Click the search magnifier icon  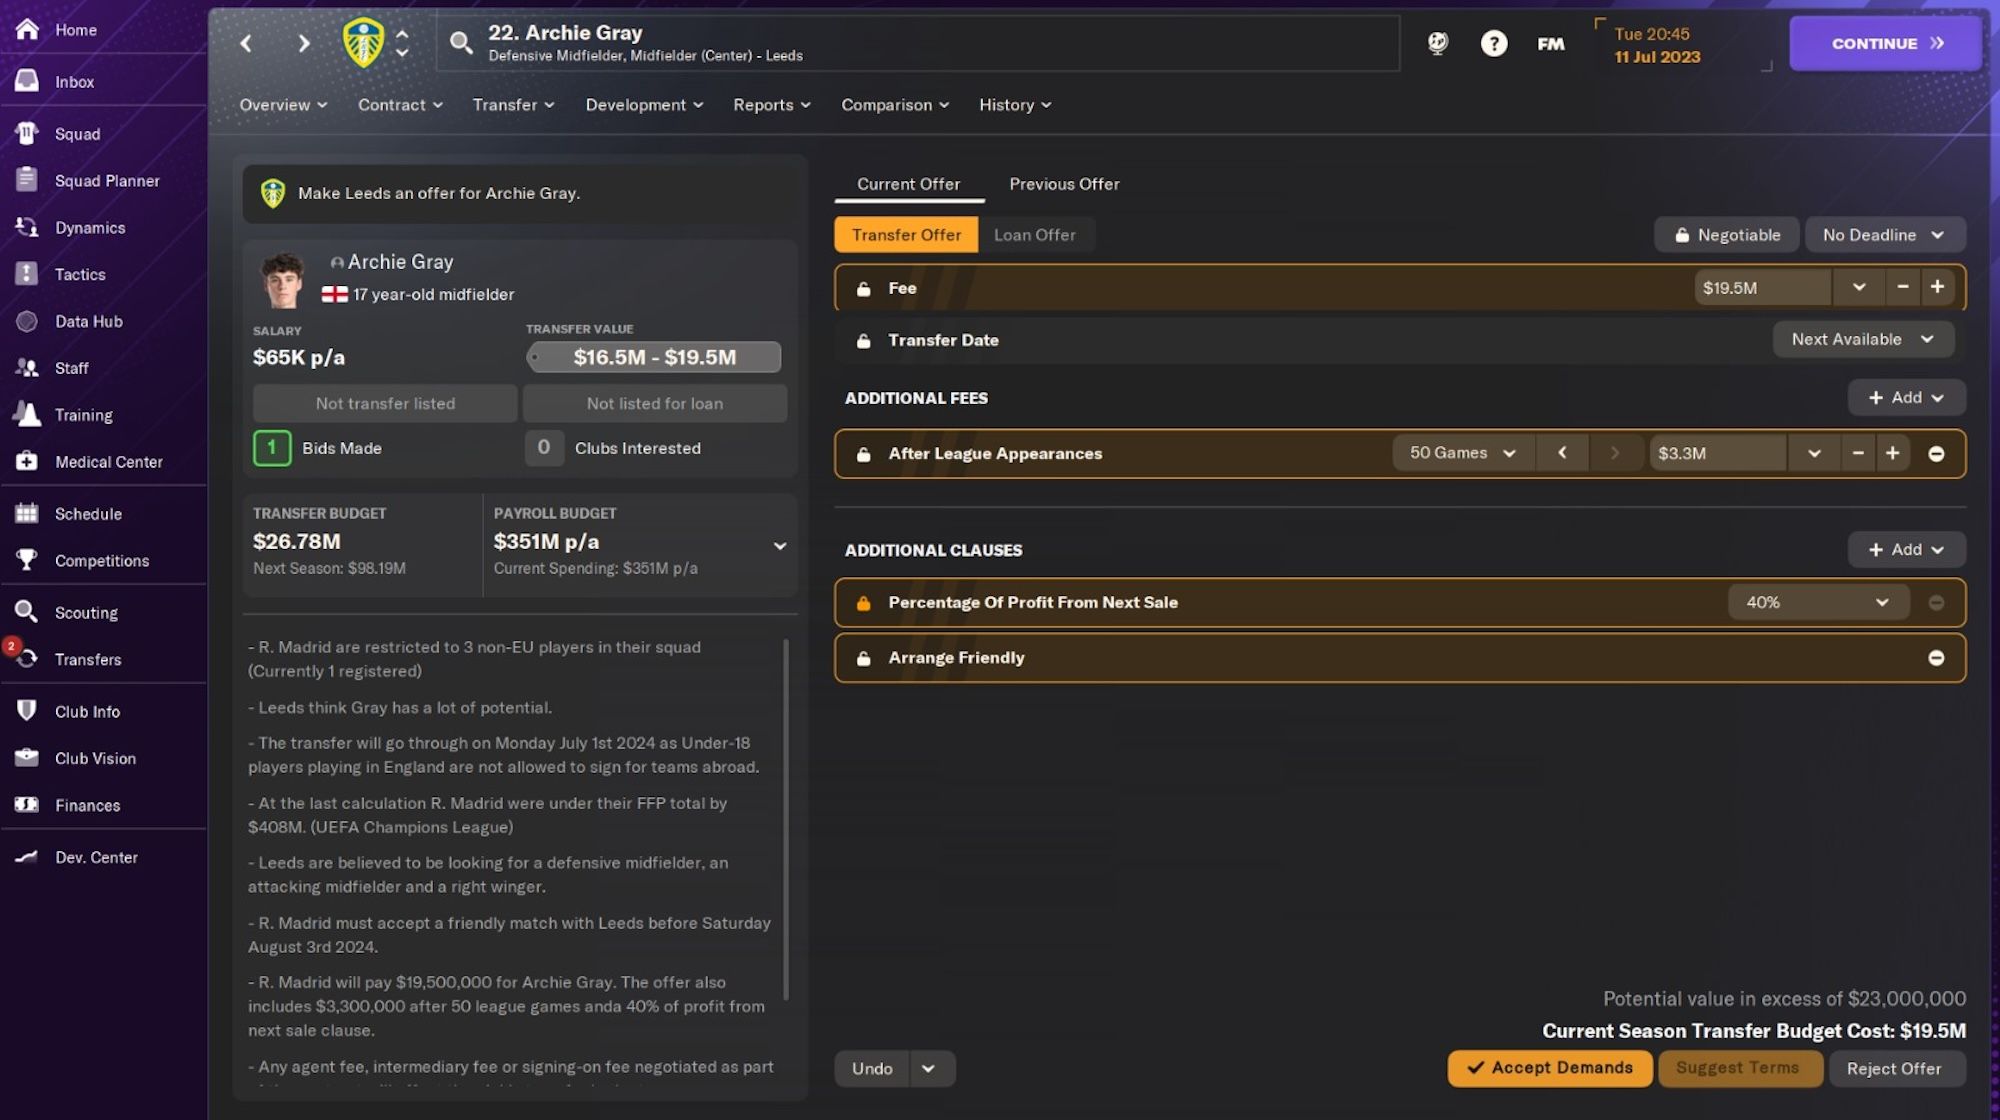(460, 42)
